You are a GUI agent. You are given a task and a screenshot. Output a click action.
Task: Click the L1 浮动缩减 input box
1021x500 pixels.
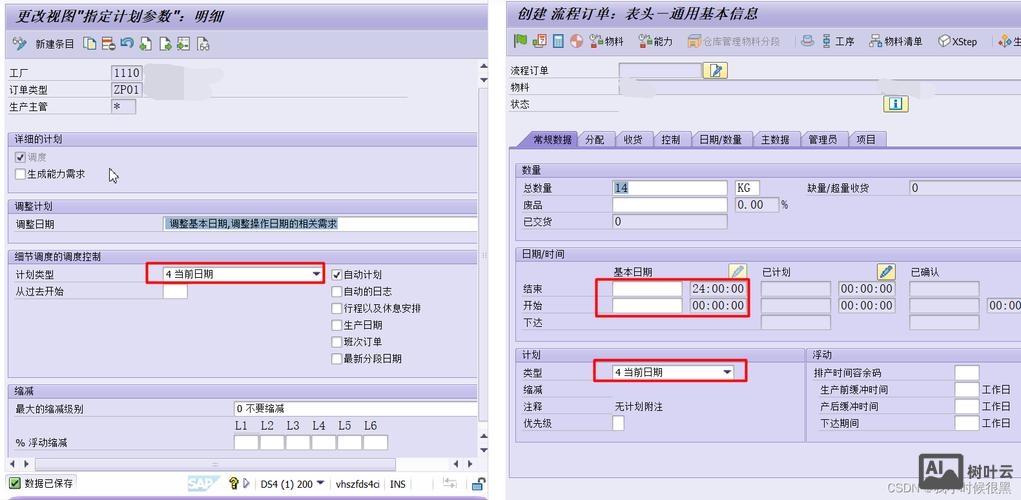pos(246,443)
